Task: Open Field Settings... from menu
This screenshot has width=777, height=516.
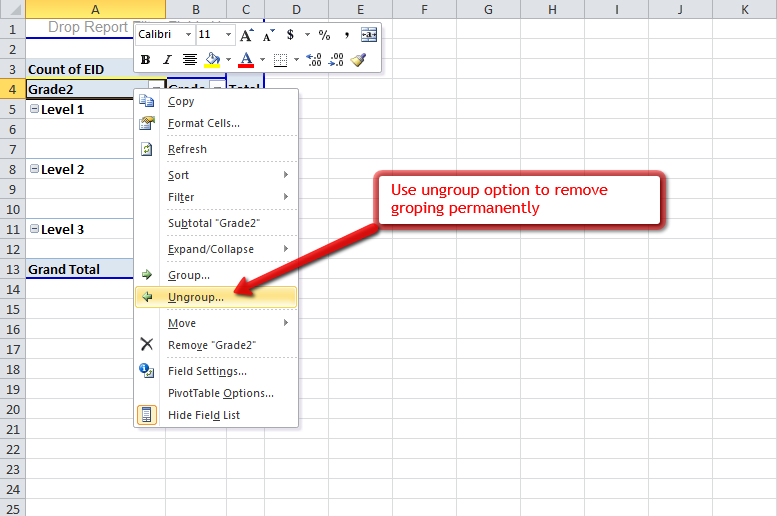Action: point(216,371)
